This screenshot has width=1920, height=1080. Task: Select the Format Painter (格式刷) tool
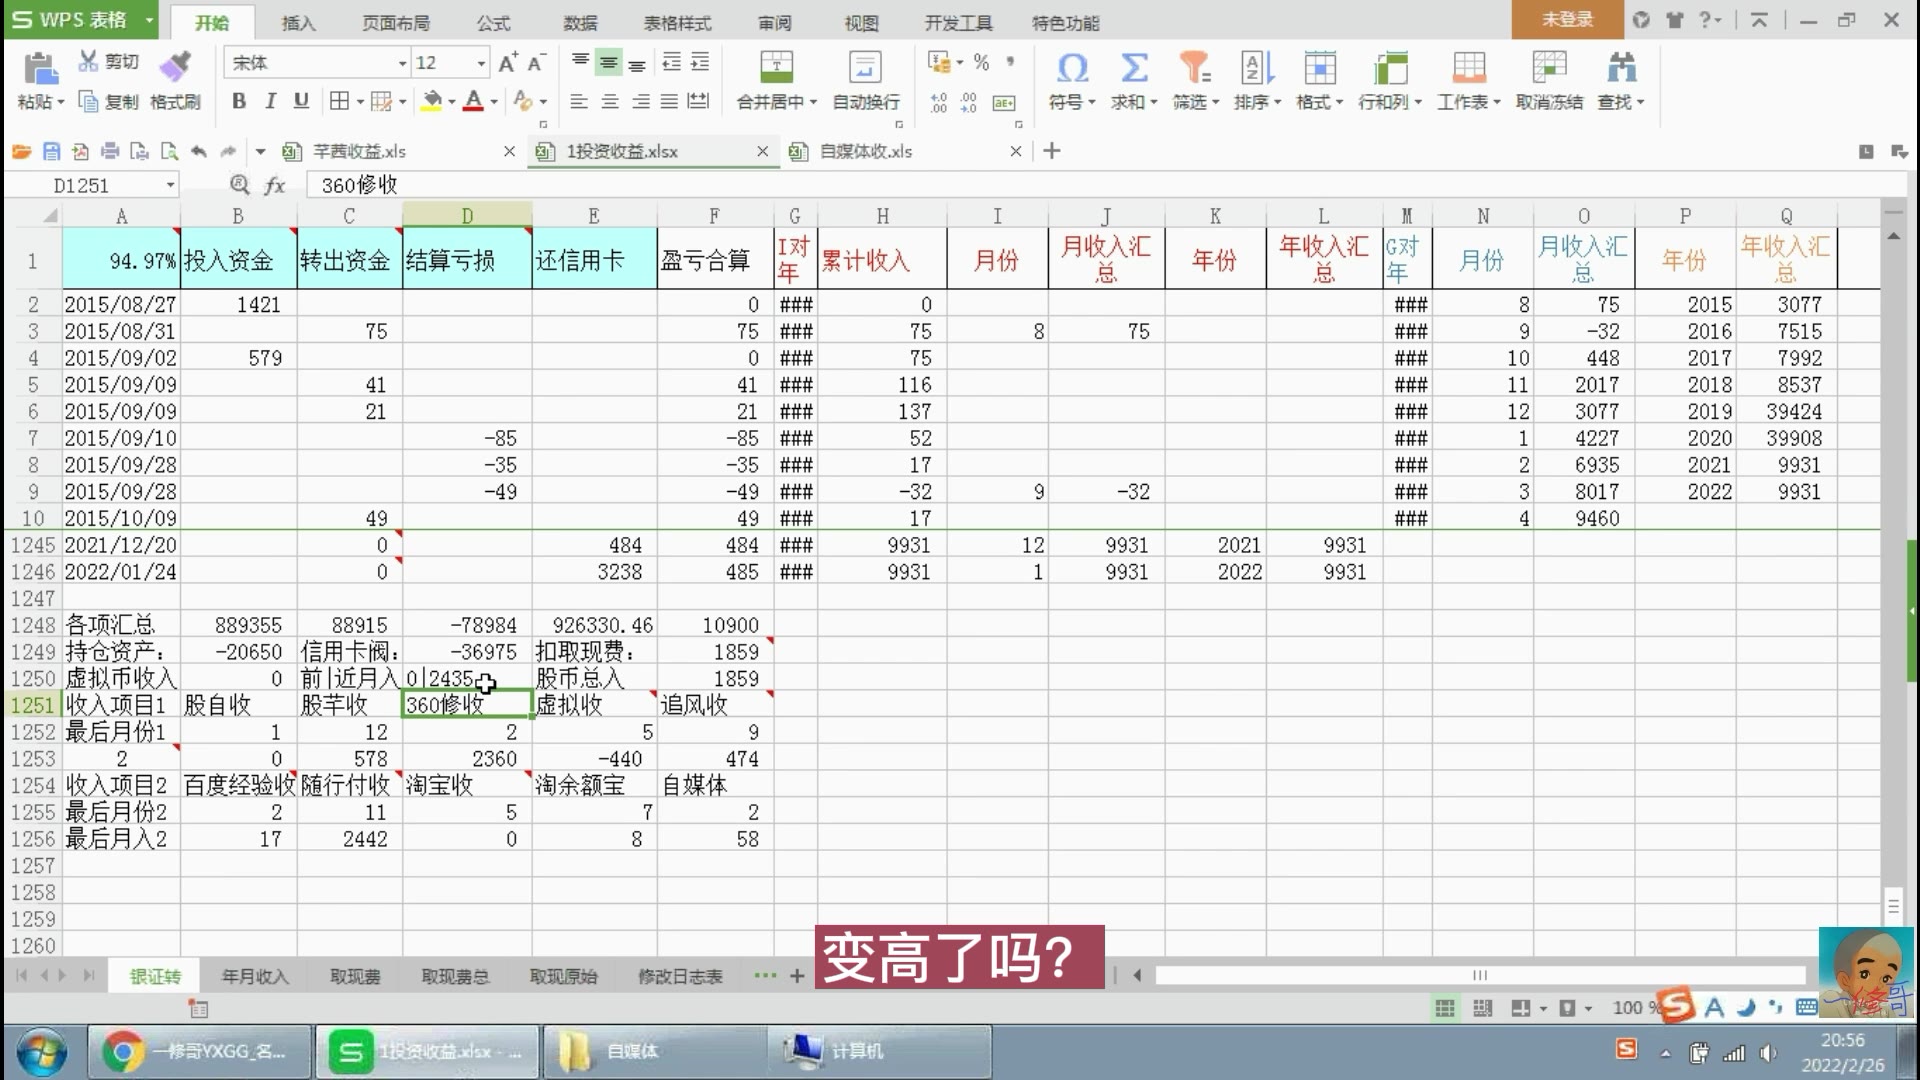pyautogui.click(x=174, y=78)
